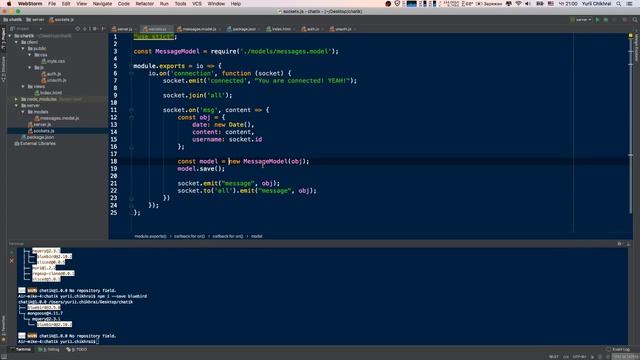Close terminal session with red X icon
This screenshot has height=360, width=640.
[11, 260]
